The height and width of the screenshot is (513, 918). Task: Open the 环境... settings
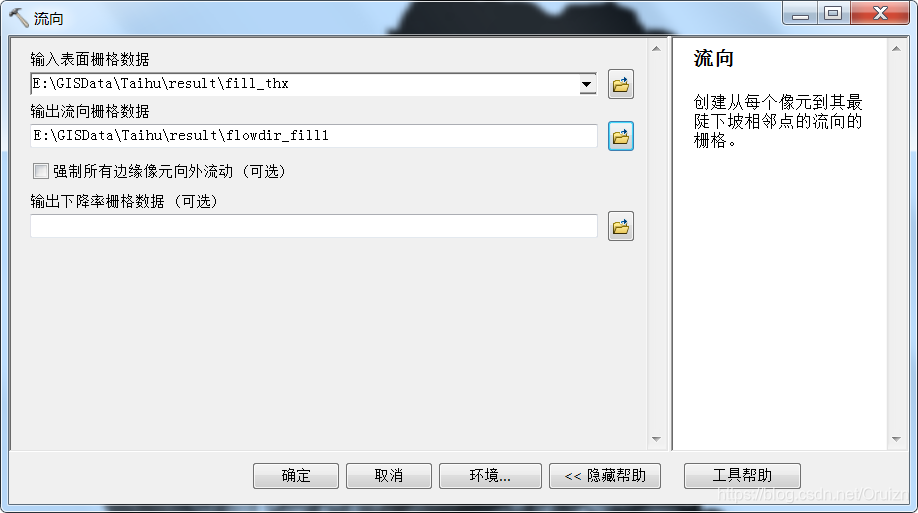click(x=490, y=476)
